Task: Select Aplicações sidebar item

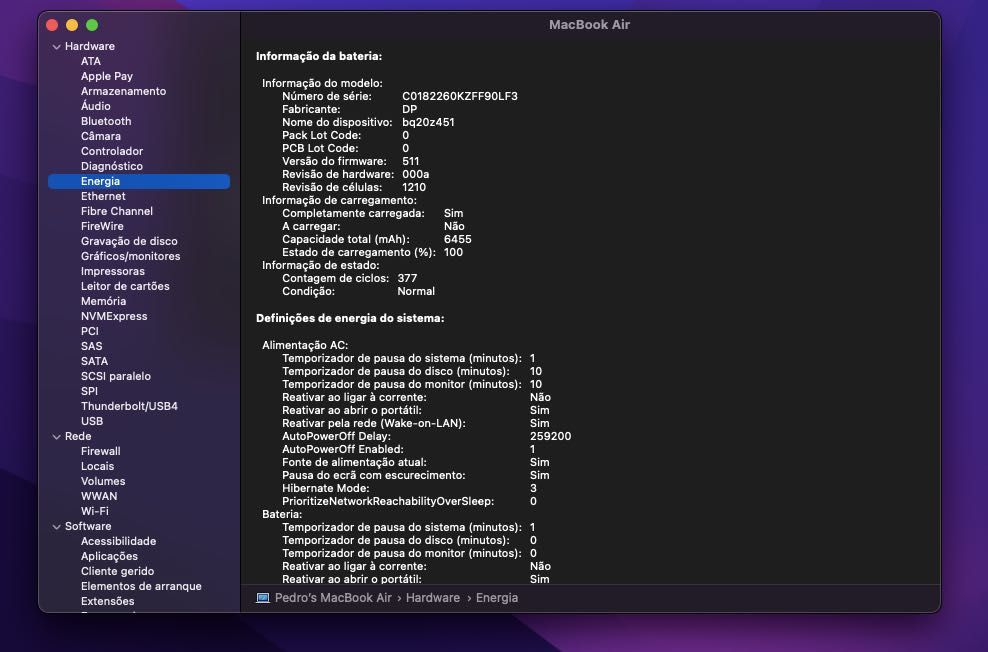Action: point(109,556)
